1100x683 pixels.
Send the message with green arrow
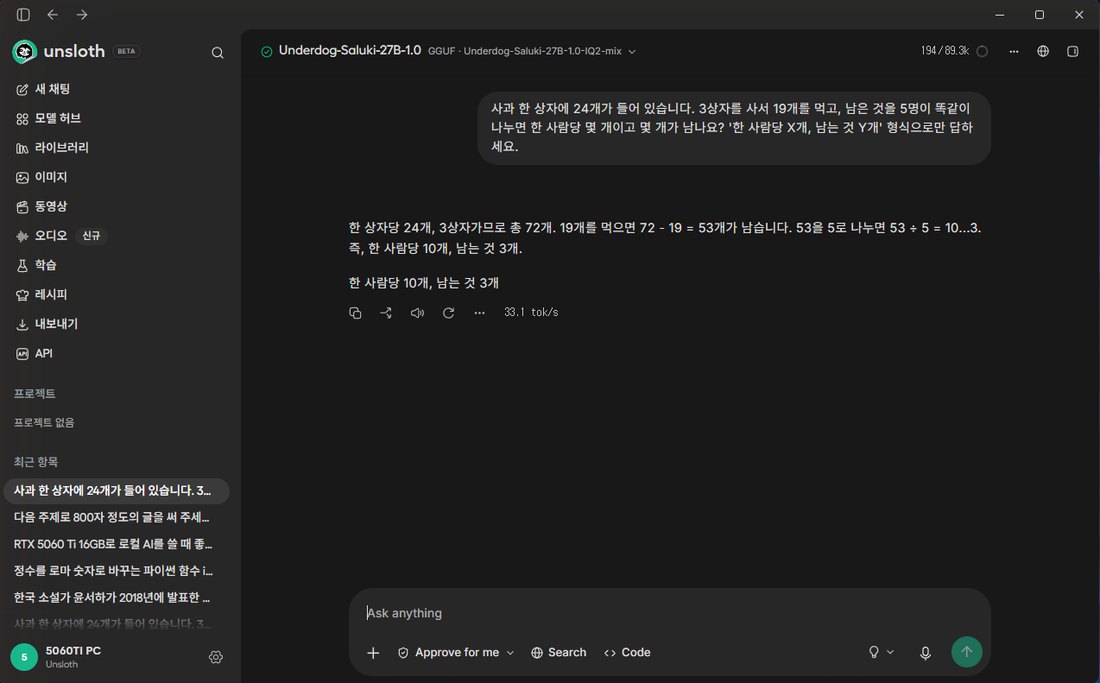pos(967,652)
